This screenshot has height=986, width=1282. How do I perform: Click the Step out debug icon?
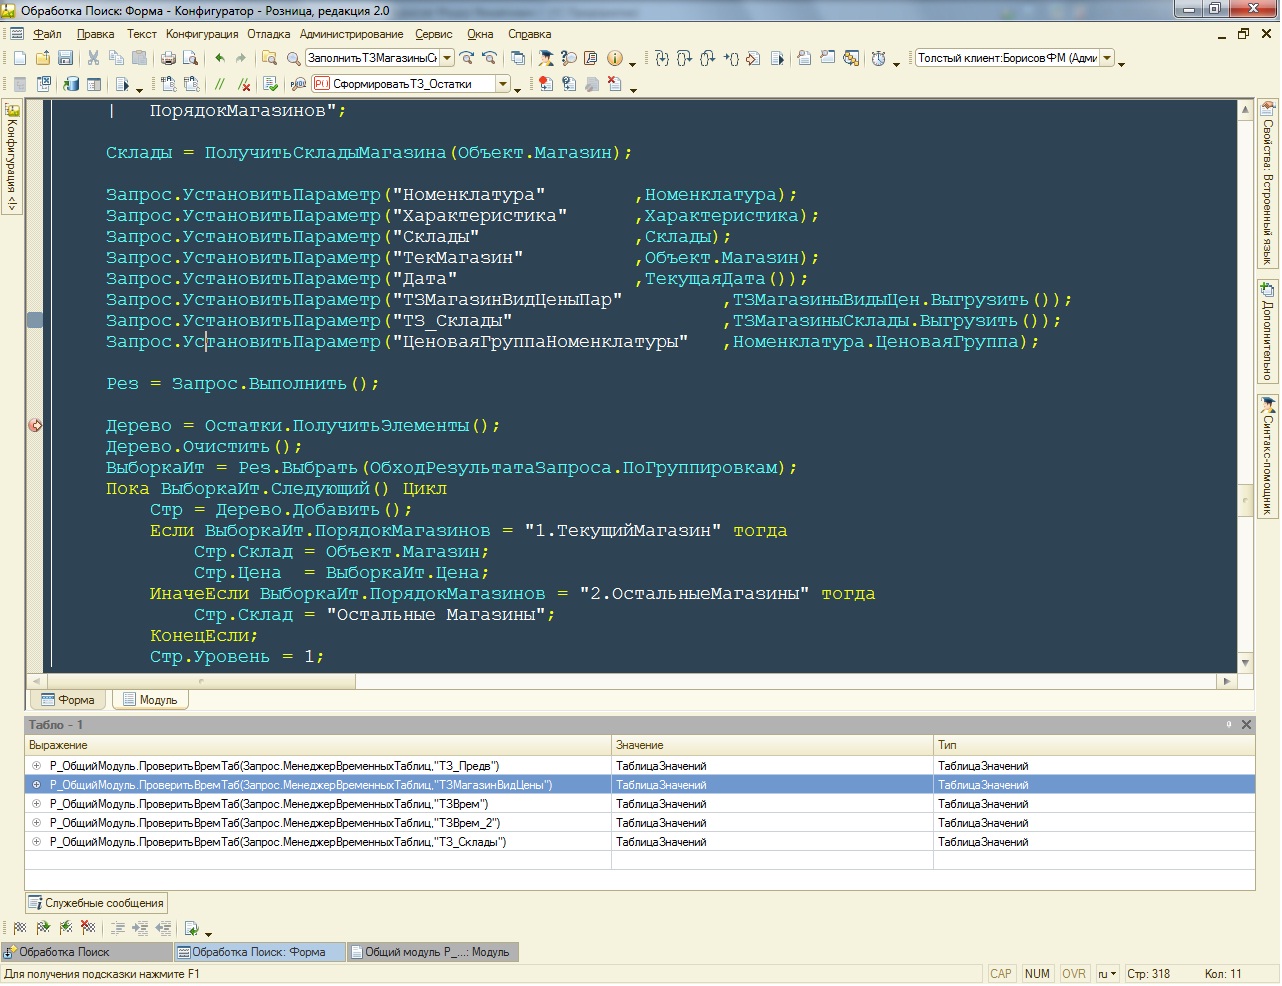point(708,58)
